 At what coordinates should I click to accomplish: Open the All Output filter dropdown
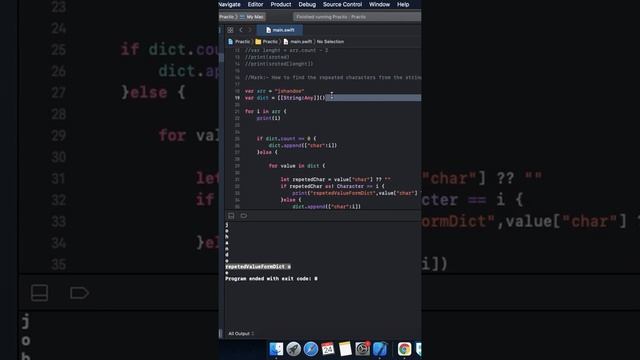[x=241, y=333]
